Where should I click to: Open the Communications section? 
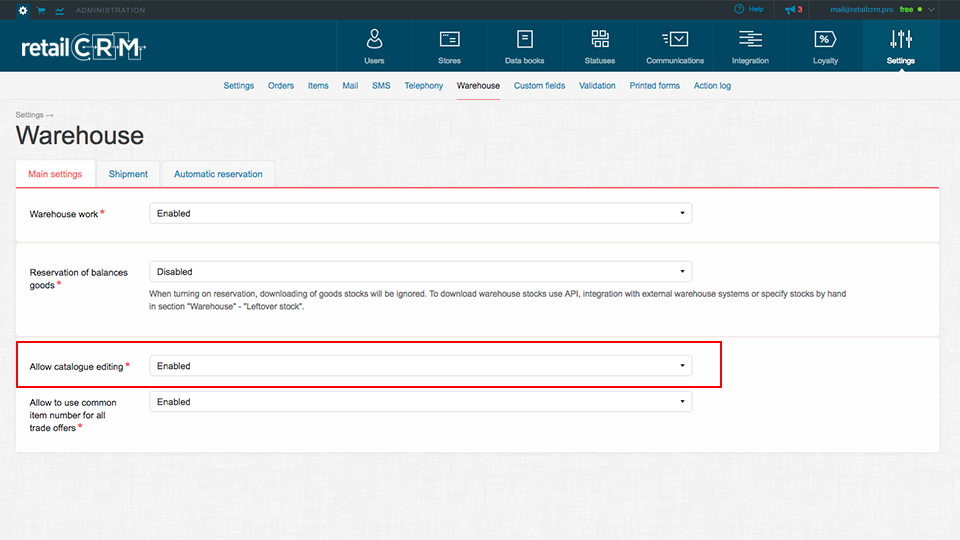coord(675,47)
